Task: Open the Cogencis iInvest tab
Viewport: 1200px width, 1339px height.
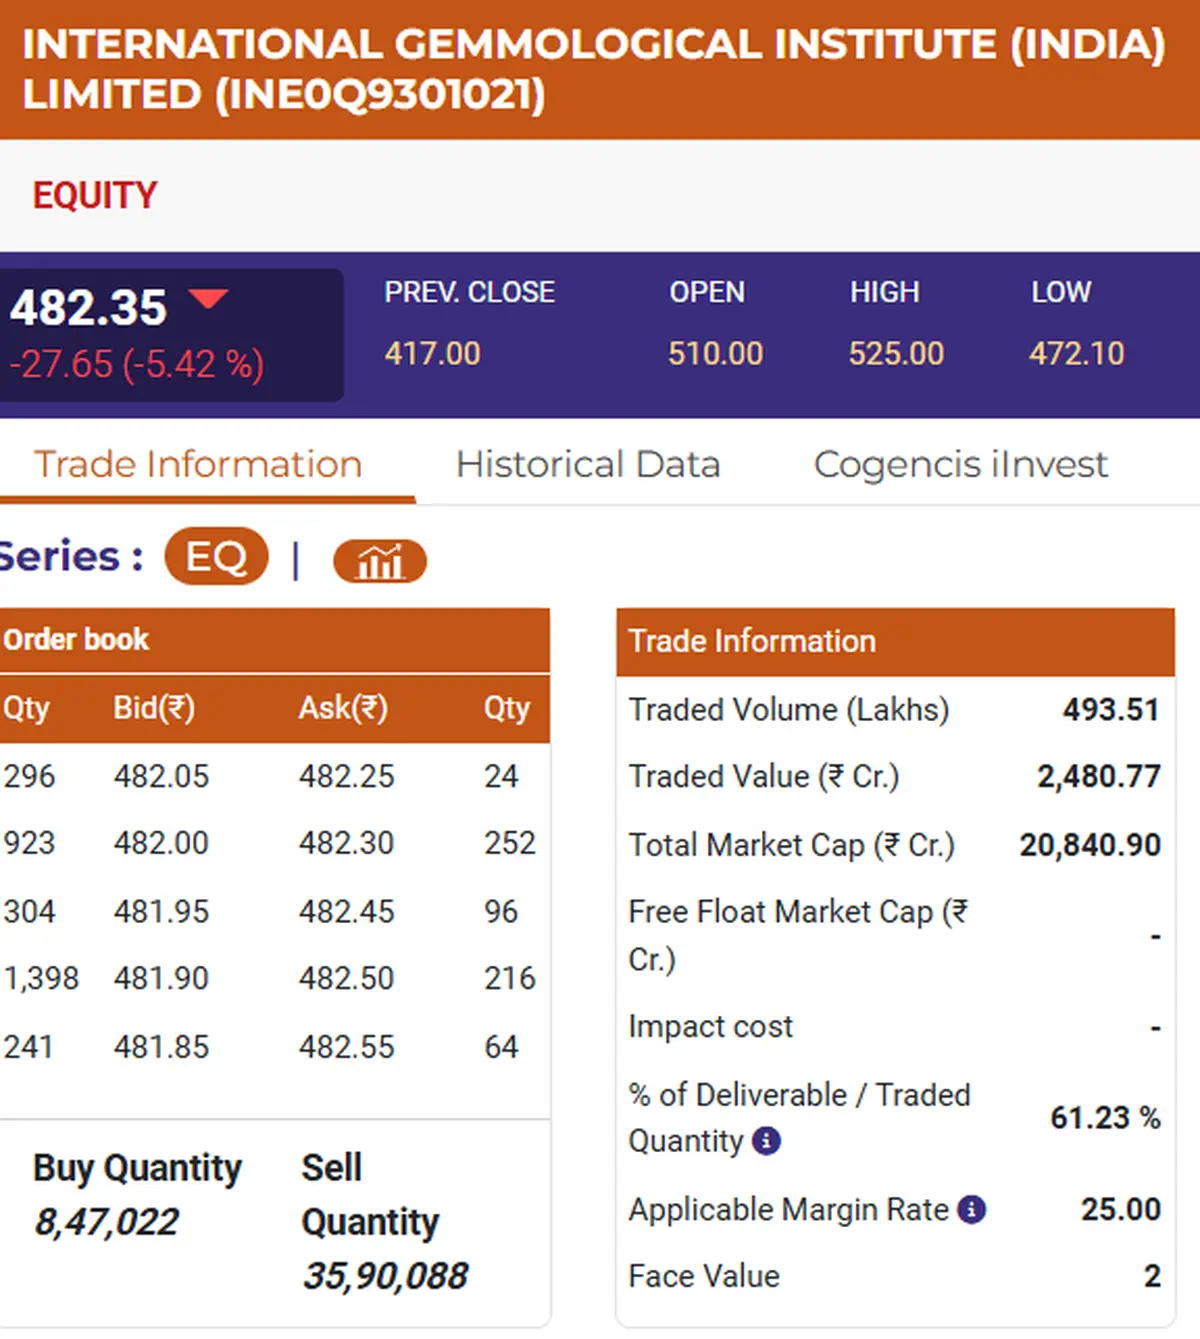Action: 961,465
